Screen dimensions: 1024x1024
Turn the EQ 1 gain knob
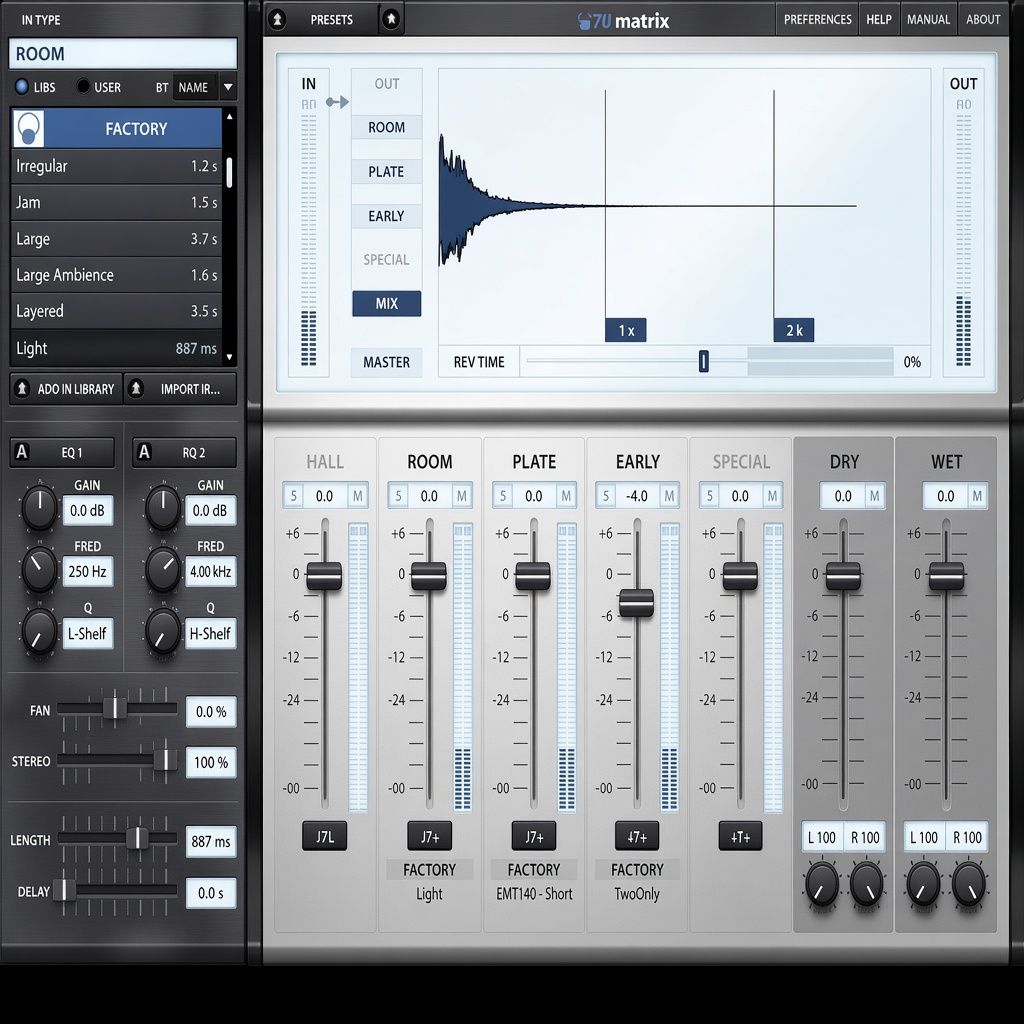(39, 507)
